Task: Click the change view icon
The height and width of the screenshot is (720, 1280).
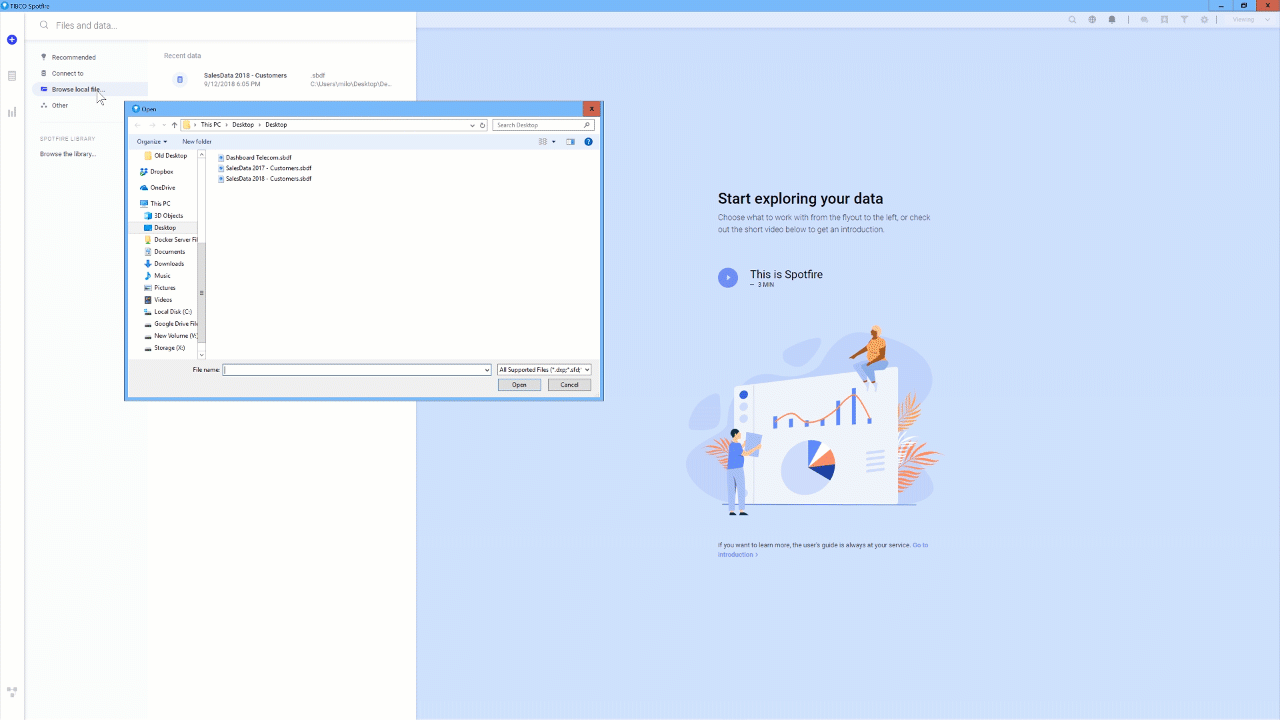Action: click(x=543, y=142)
